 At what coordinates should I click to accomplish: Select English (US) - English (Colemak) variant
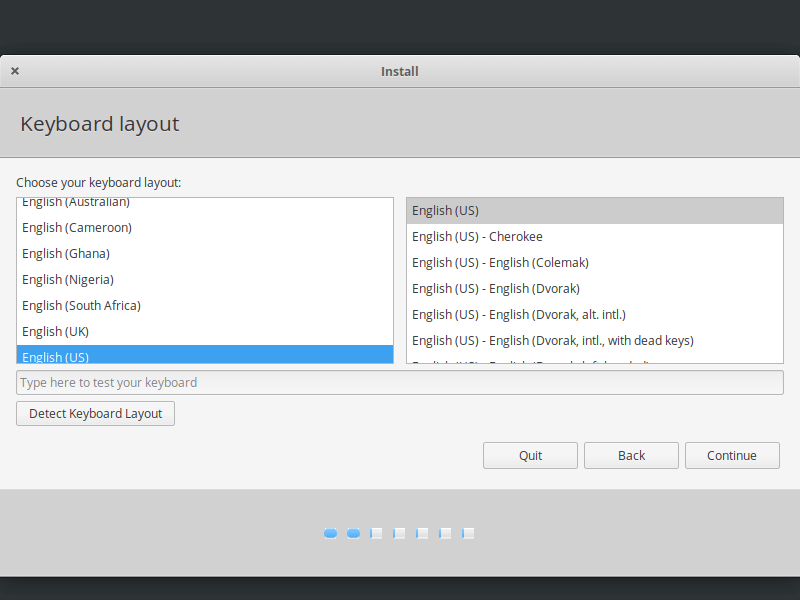coord(500,263)
